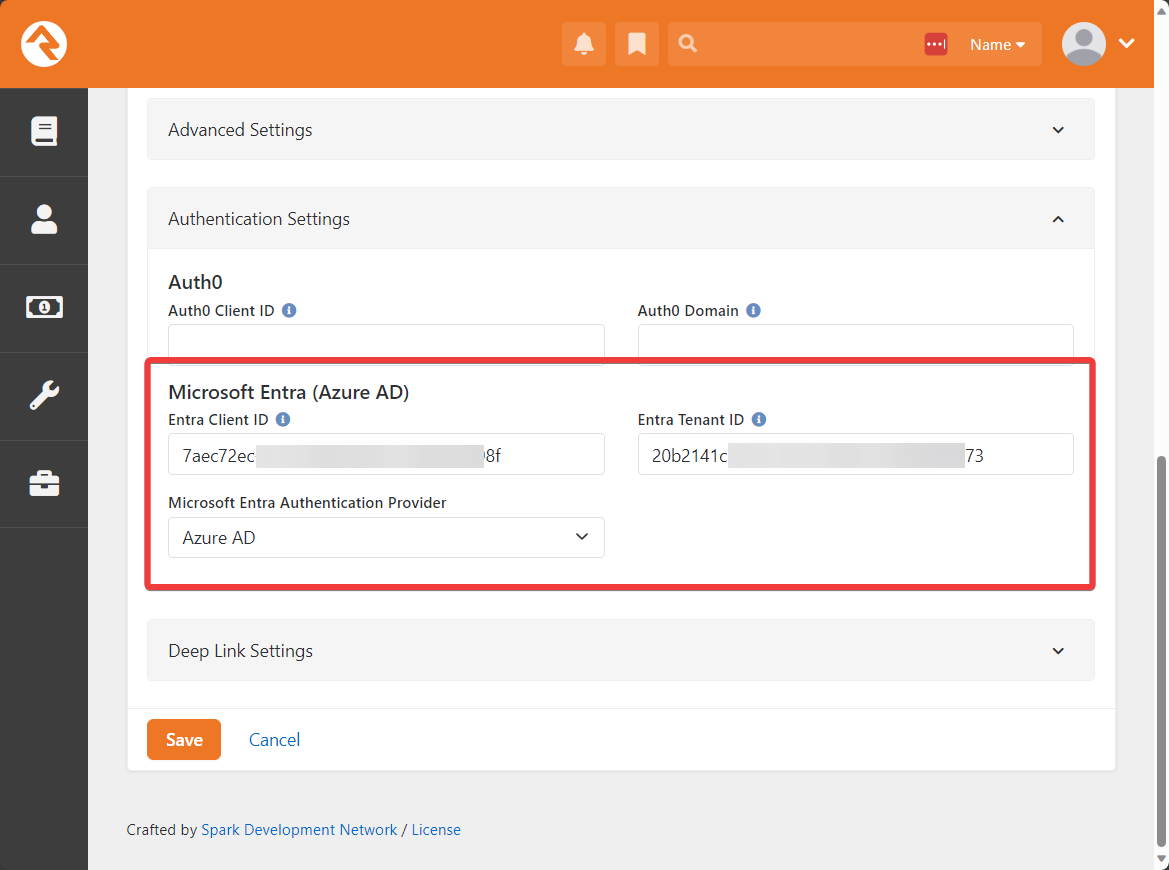The width and height of the screenshot is (1169, 870).
Task: Click the Microsoft Entra (Azure AD) heading
Action: pos(289,392)
